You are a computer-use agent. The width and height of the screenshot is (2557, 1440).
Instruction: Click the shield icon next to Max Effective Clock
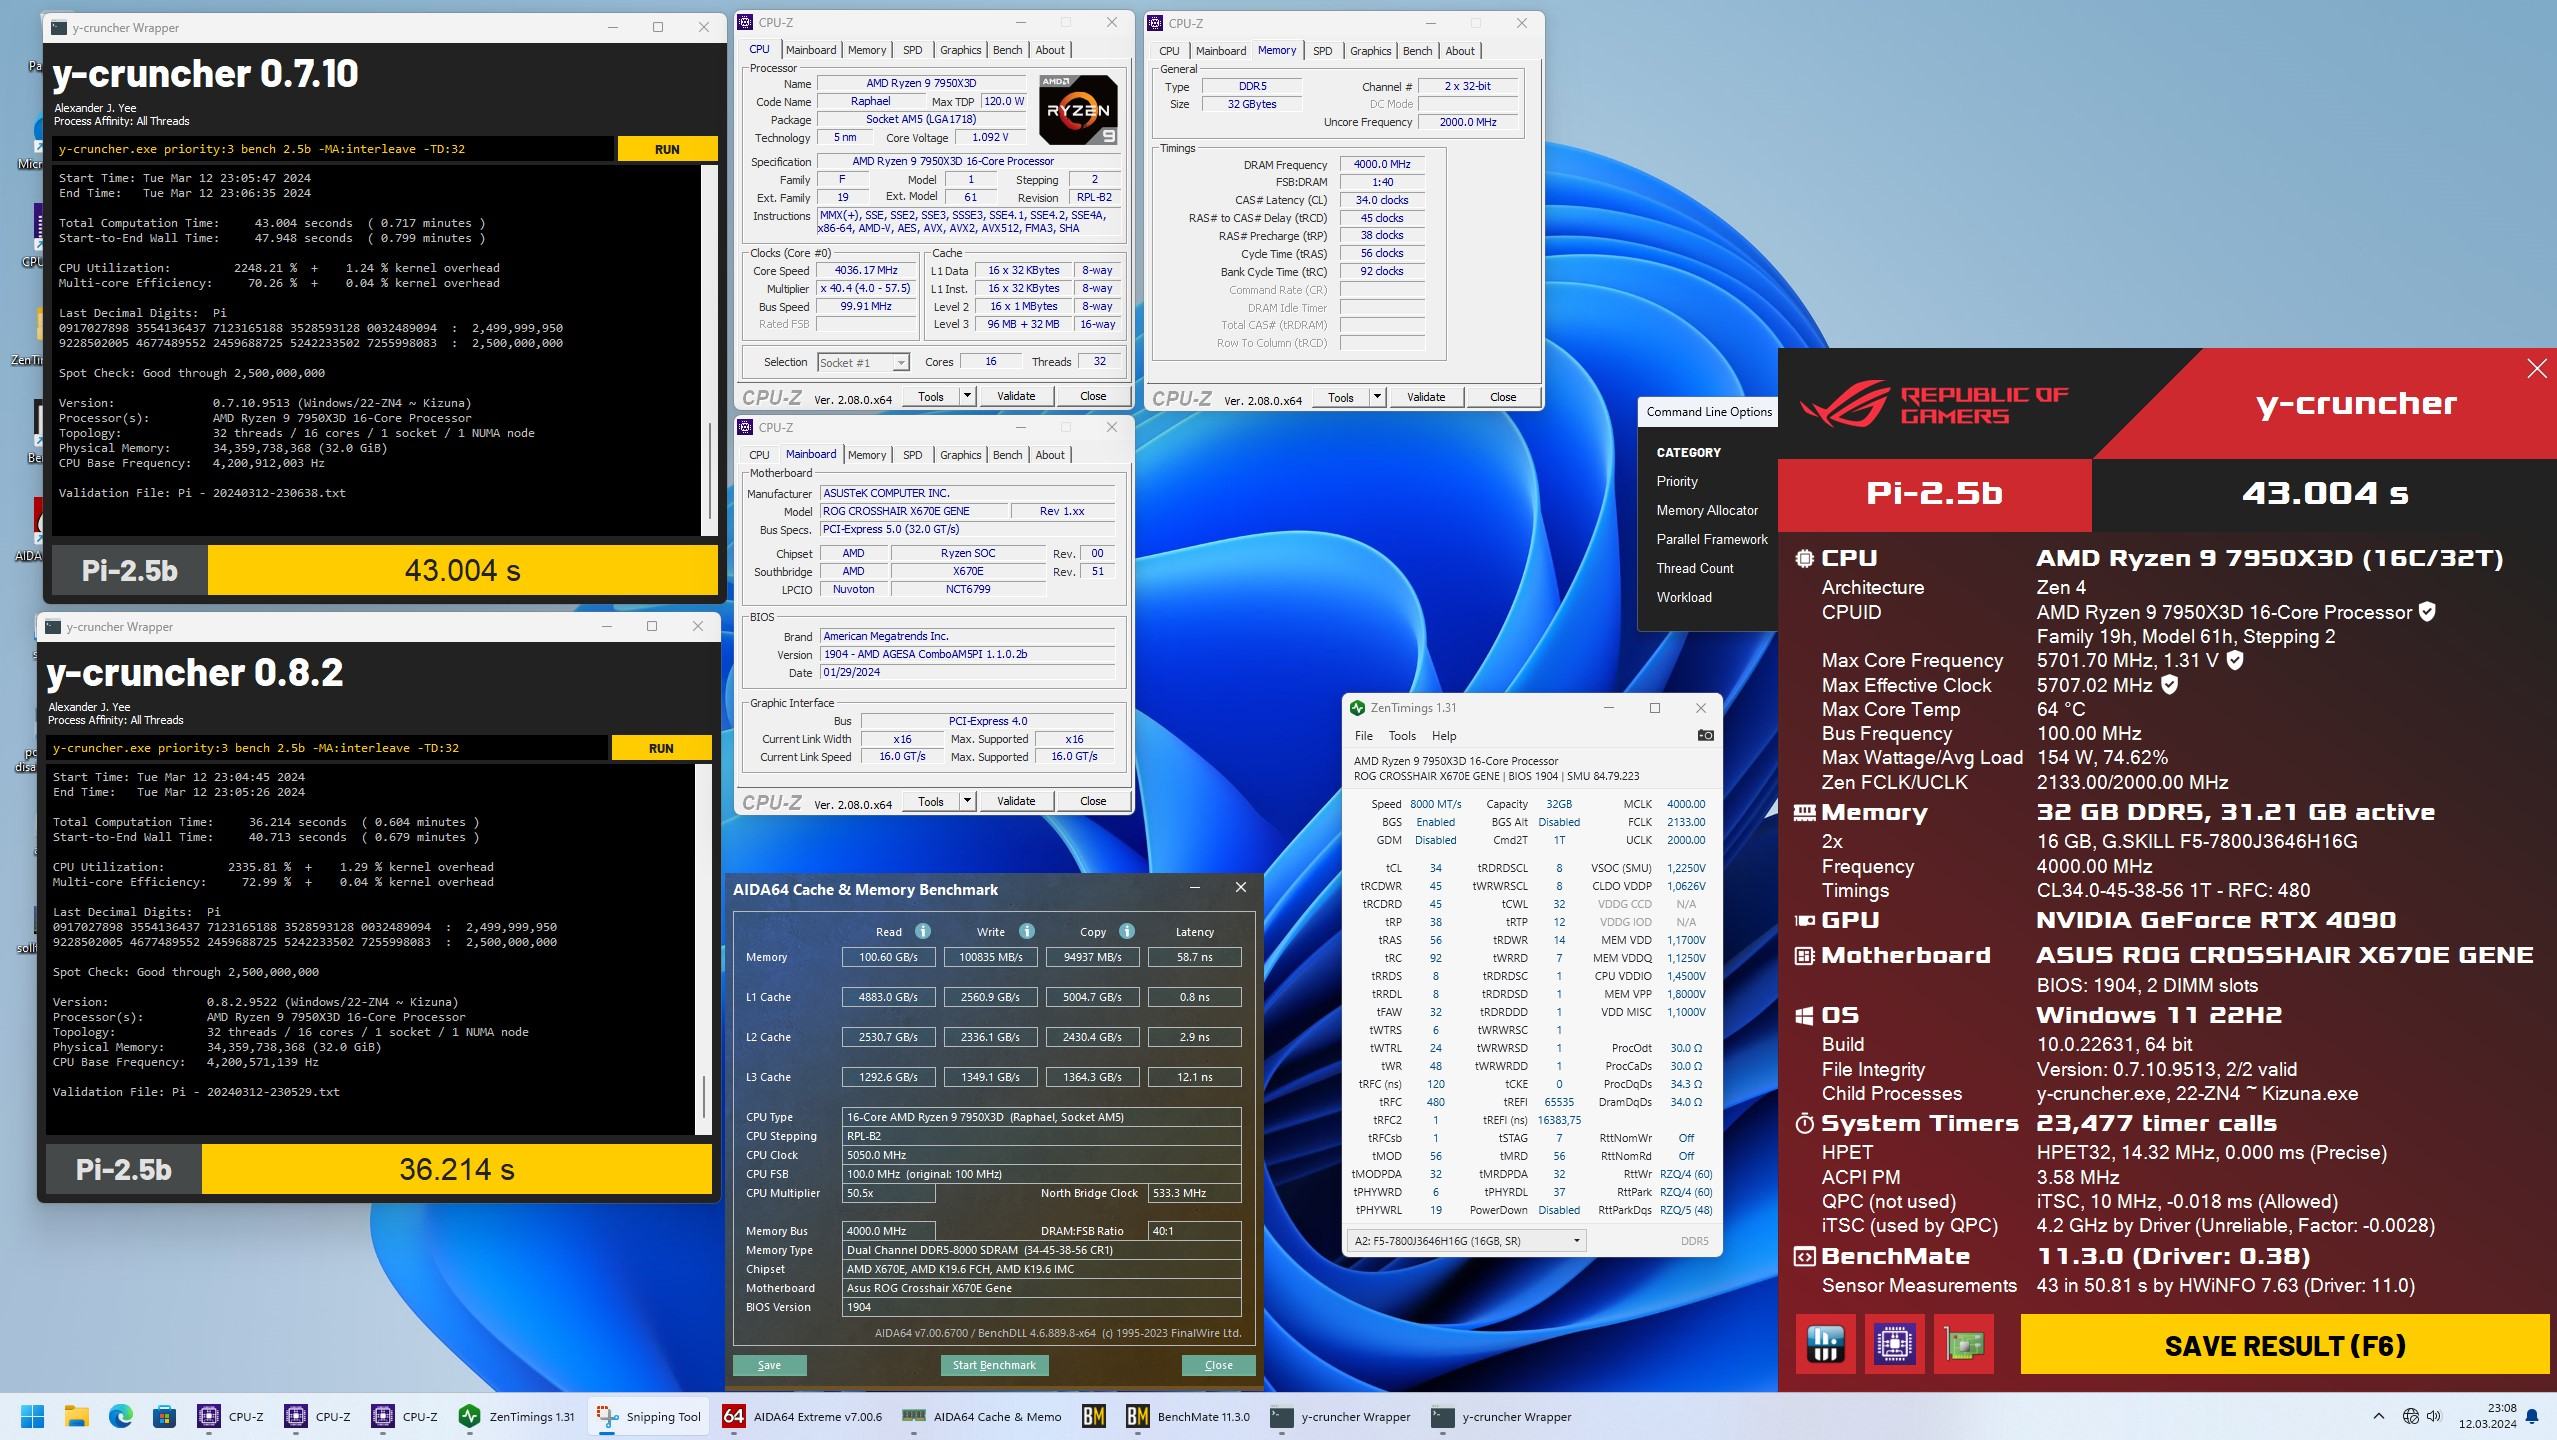2169,685
